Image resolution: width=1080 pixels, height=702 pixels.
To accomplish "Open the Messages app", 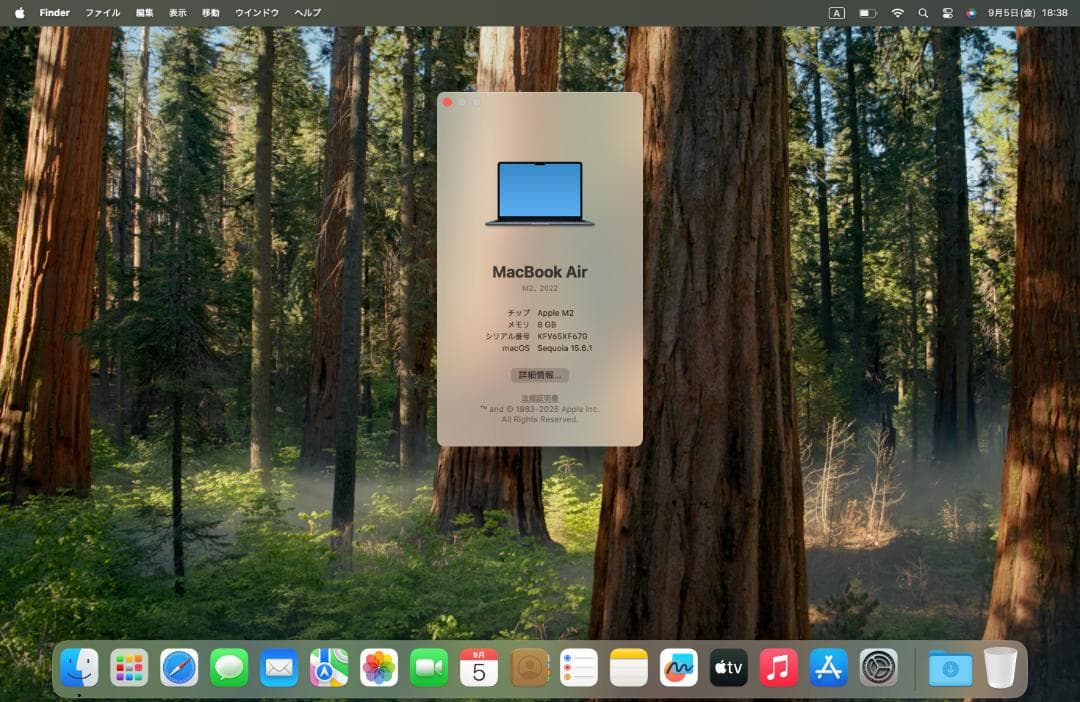I will 229,666.
